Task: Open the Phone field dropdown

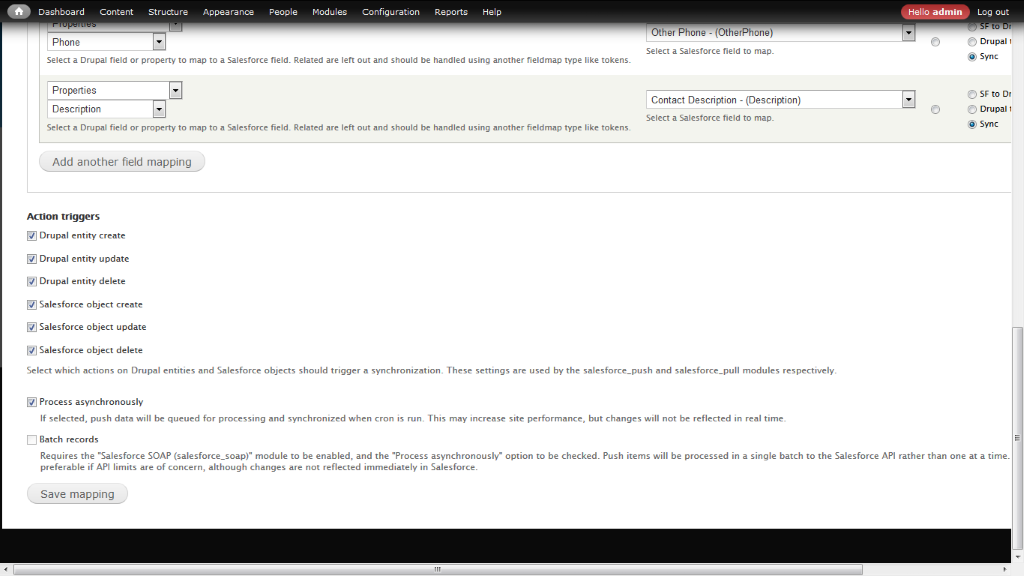Action: click(x=106, y=42)
